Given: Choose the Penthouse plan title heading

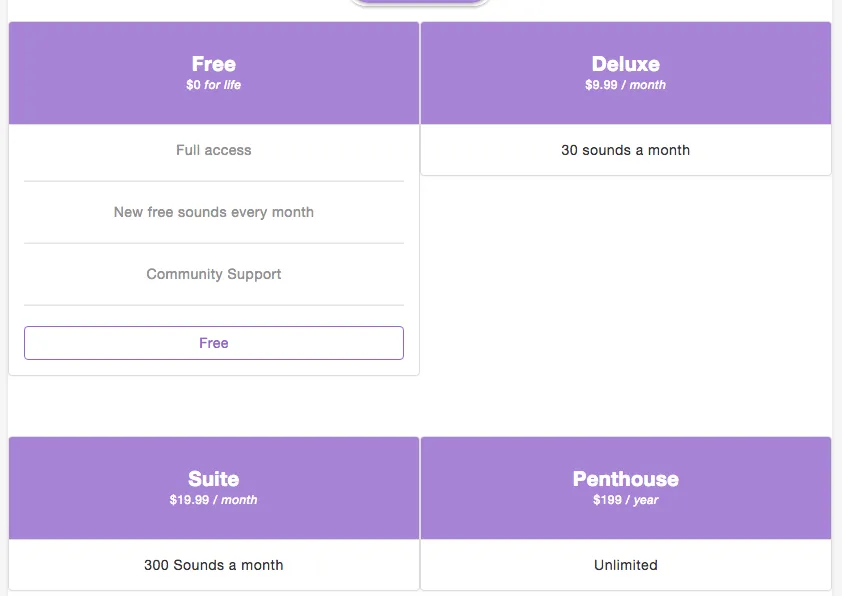Looking at the screenshot, I should point(626,479).
